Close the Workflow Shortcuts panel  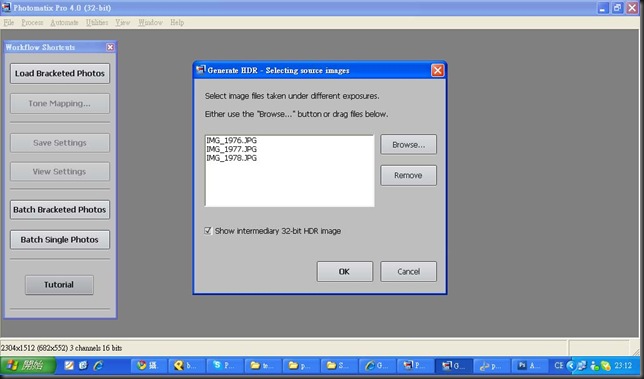point(110,47)
